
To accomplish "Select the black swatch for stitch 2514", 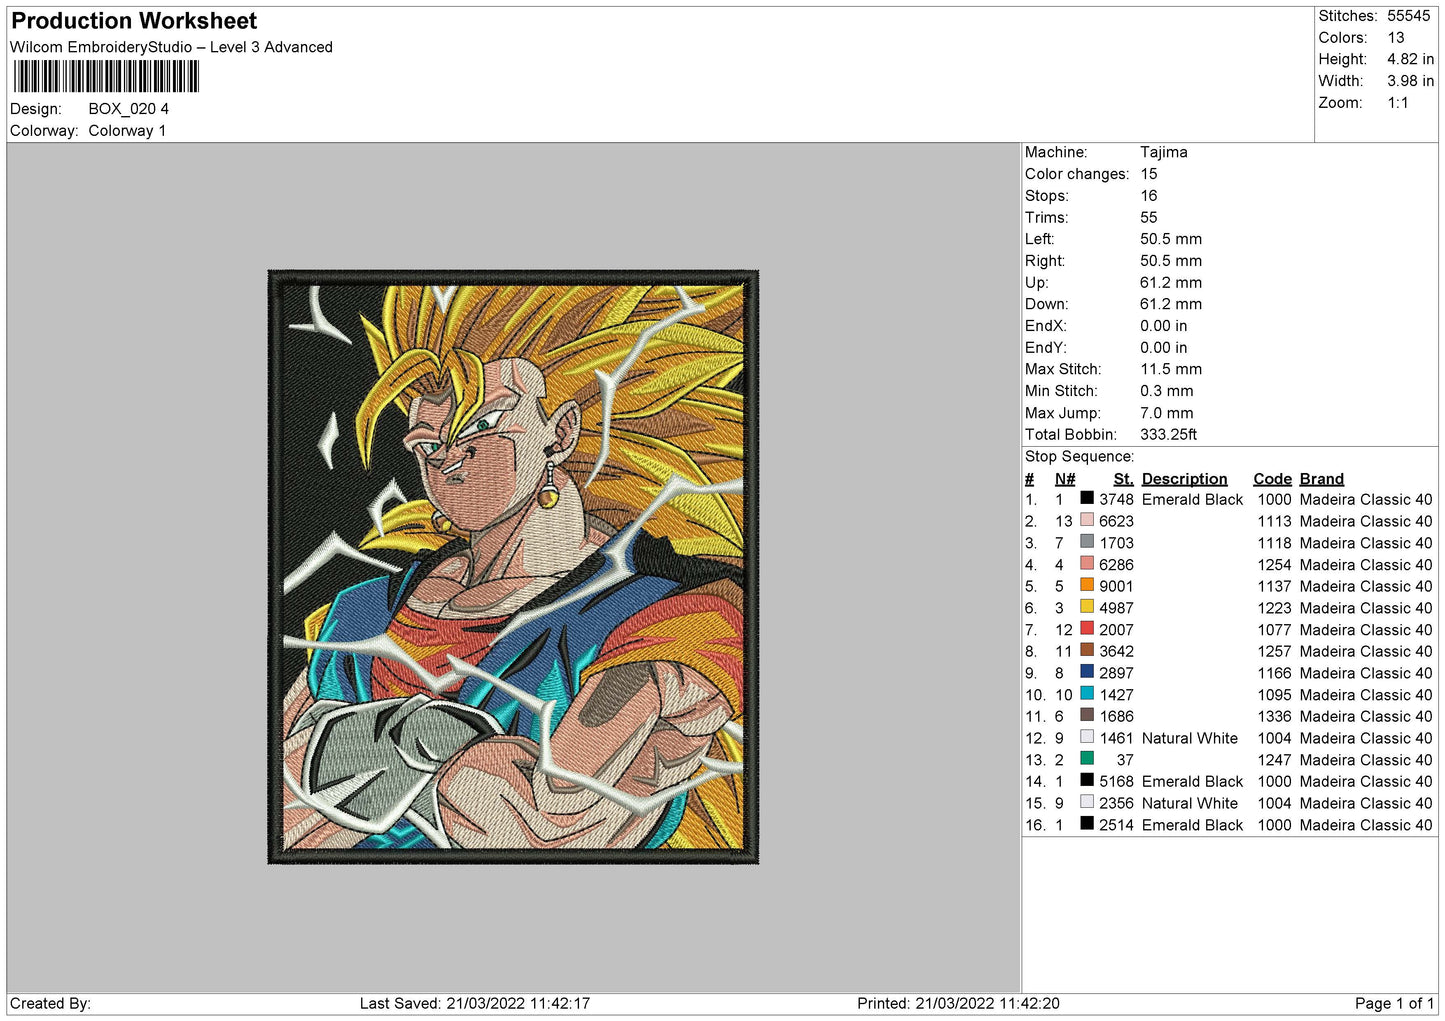I will (1087, 823).
